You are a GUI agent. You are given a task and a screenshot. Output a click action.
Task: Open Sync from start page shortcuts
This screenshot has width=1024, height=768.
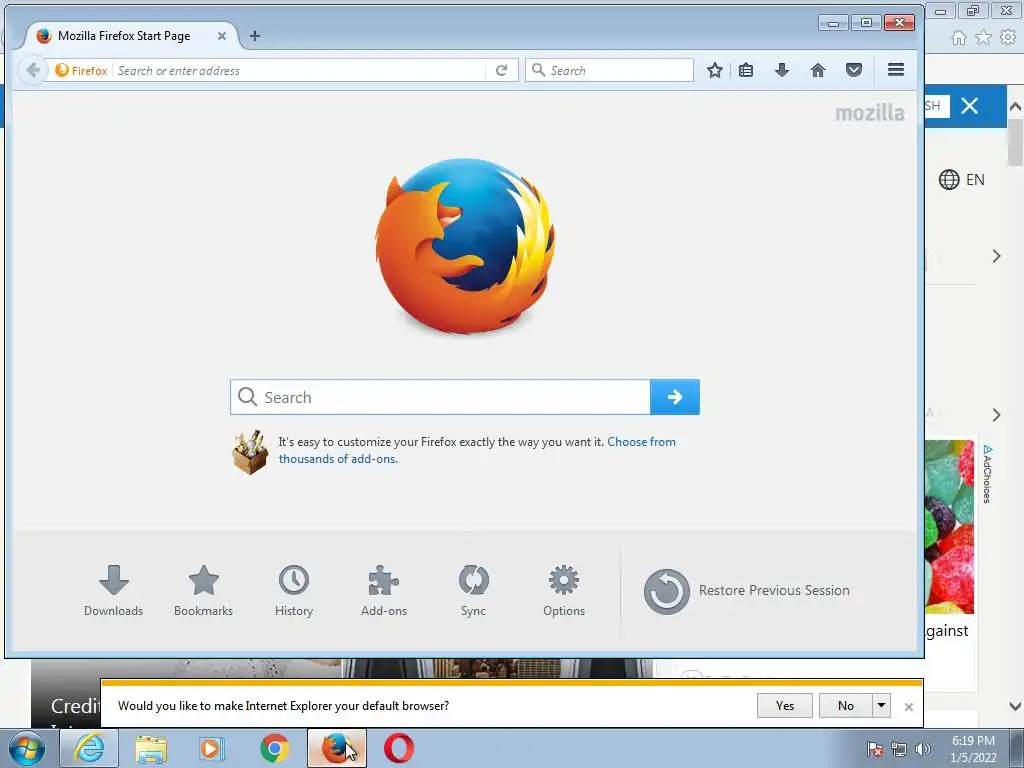pyautogui.click(x=473, y=590)
